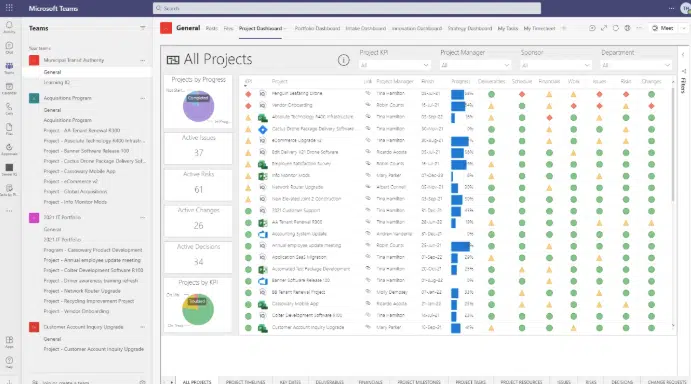The image size is (691, 384).
Task: Open the PROJECT TIMELINES report page tab
Action: point(245,381)
